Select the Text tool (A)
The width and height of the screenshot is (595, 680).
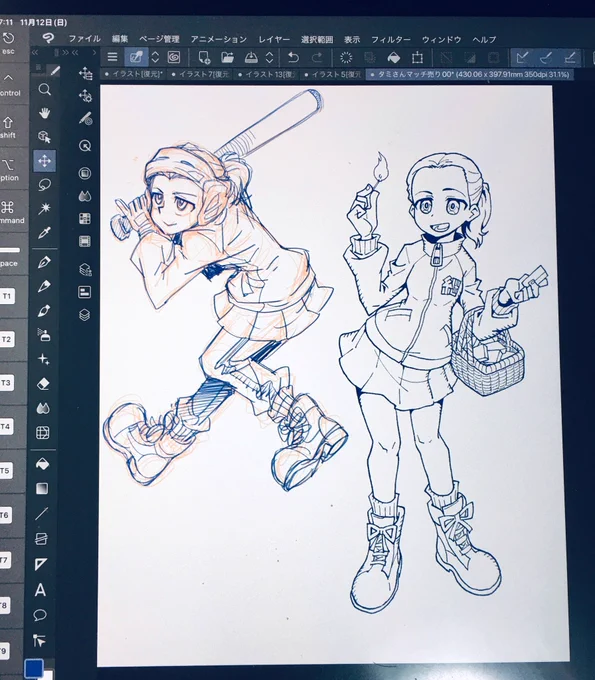click(x=40, y=590)
